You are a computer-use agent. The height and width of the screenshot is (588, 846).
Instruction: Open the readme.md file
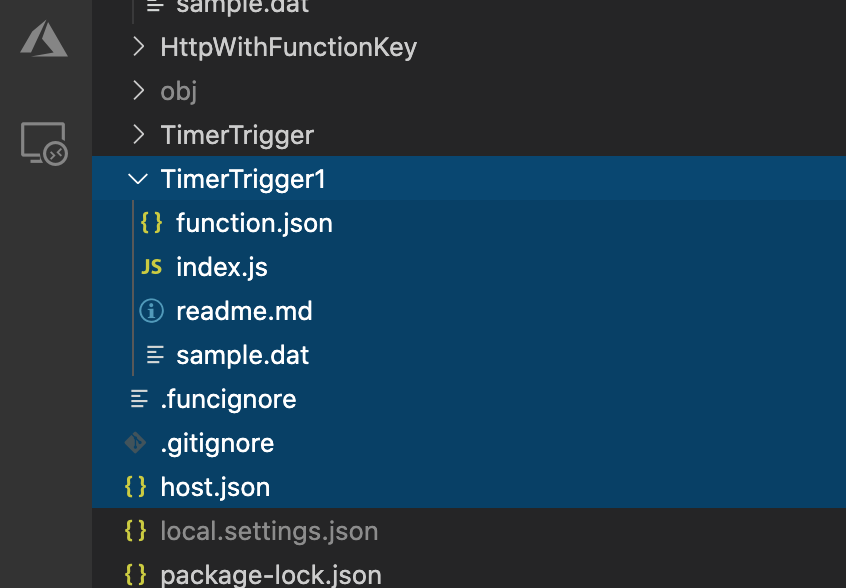tap(244, 311)
